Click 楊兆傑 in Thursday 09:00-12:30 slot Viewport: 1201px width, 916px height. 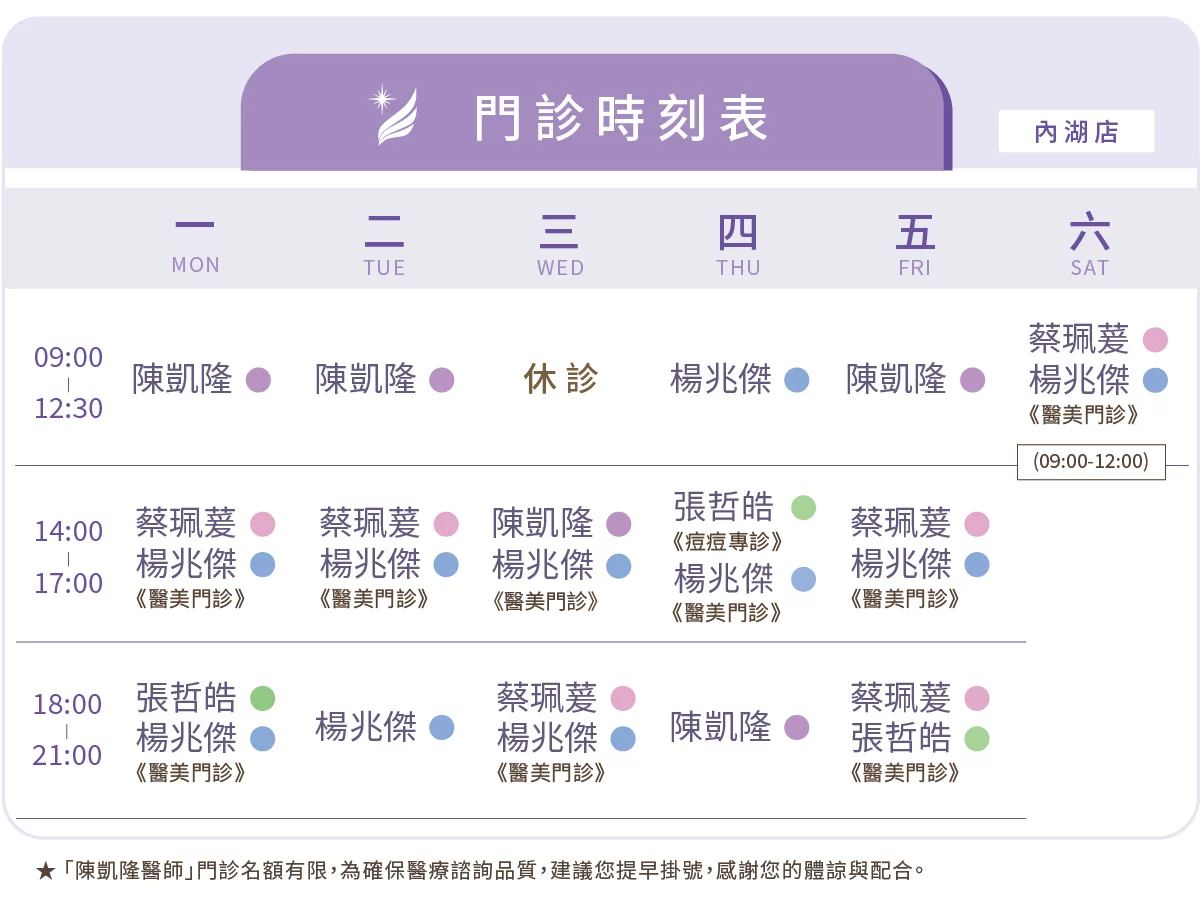pos(721,380)
